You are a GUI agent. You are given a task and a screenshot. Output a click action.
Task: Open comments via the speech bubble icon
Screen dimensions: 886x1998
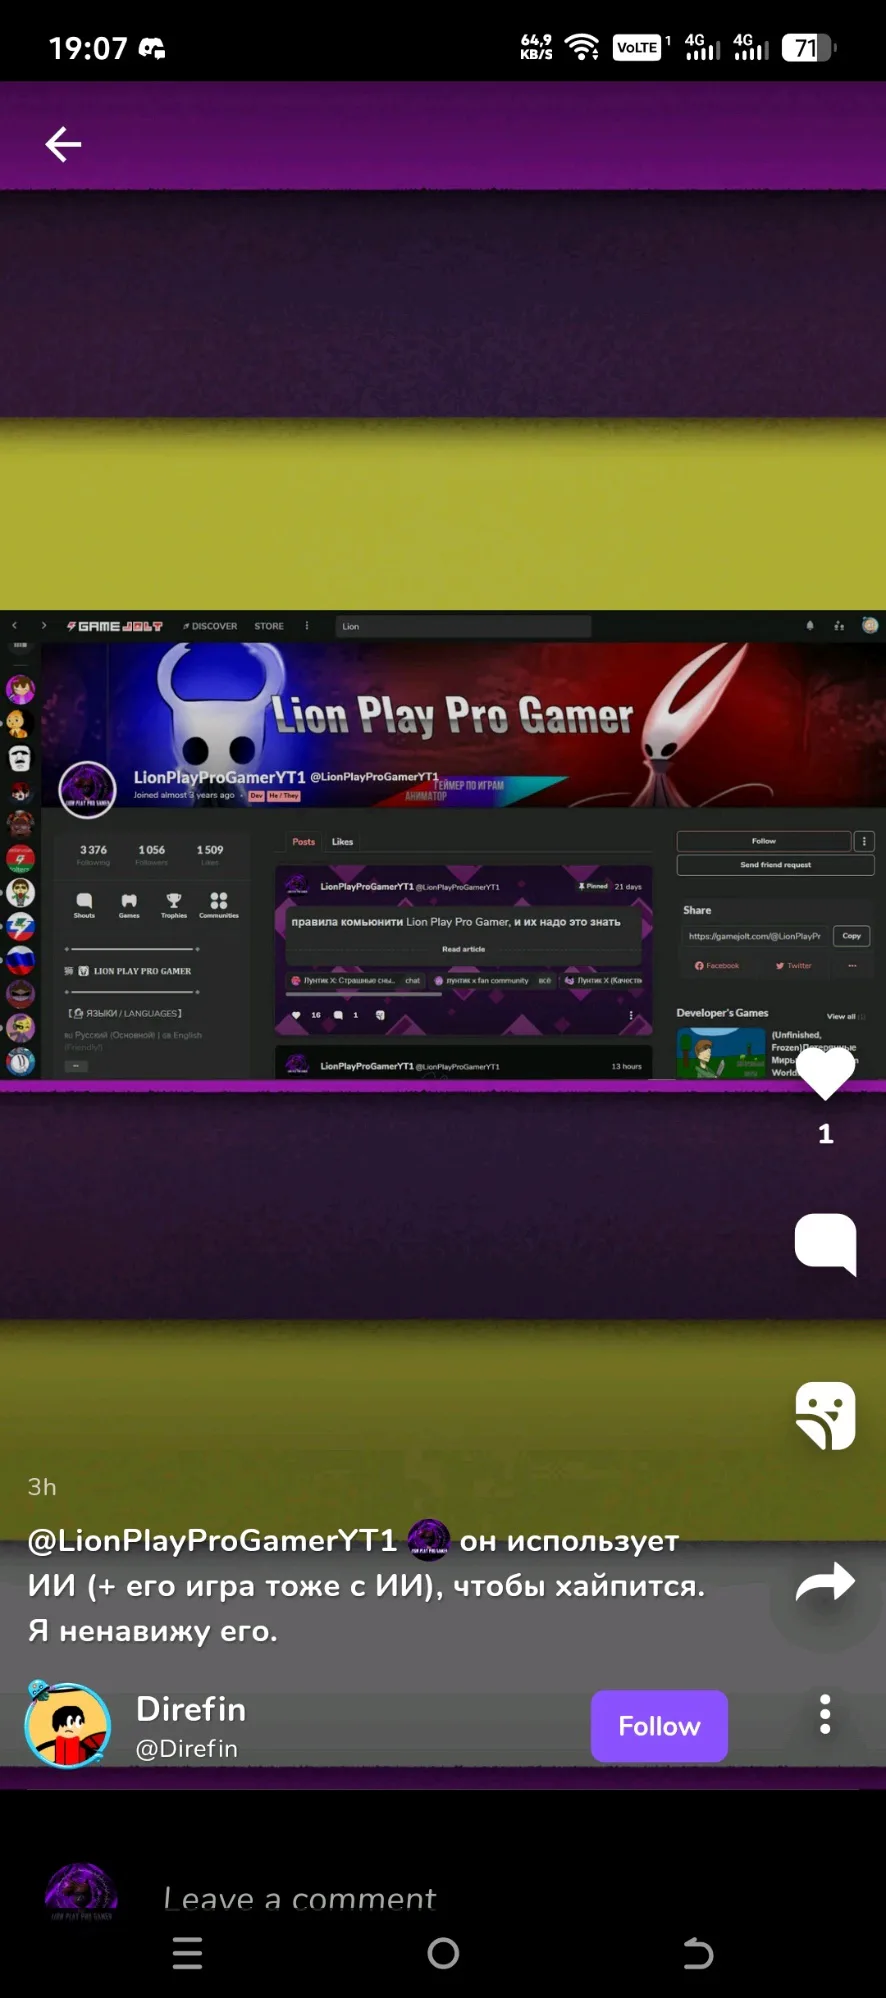[x=825, y=1244]
